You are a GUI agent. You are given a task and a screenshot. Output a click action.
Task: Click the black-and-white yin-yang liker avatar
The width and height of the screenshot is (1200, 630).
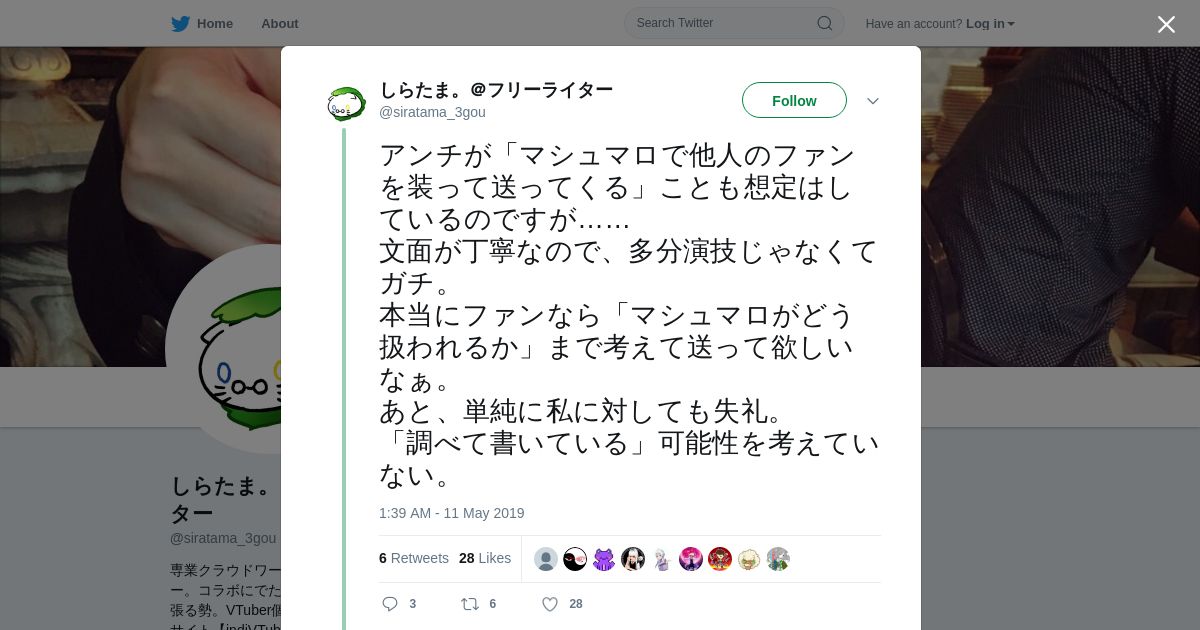tap(575, 559)
